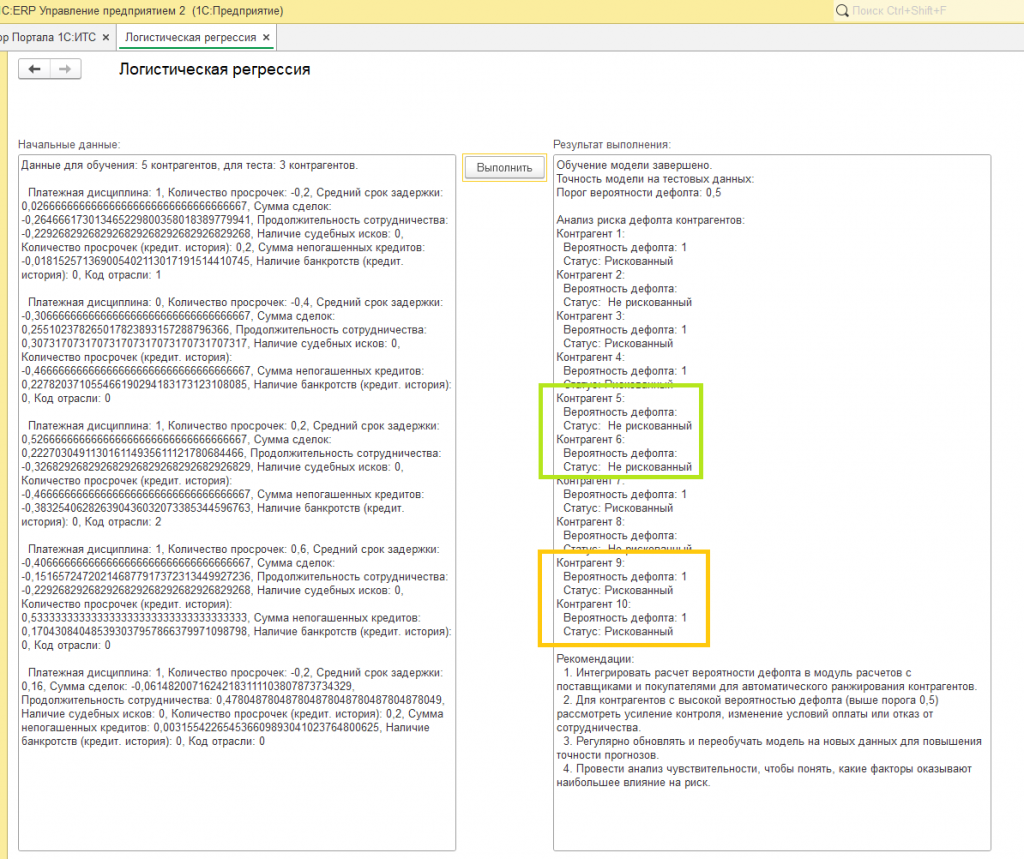Viewport: 1024px width, 859px height.
Task: Run the Выполнить button
Action: pos(504,168)
